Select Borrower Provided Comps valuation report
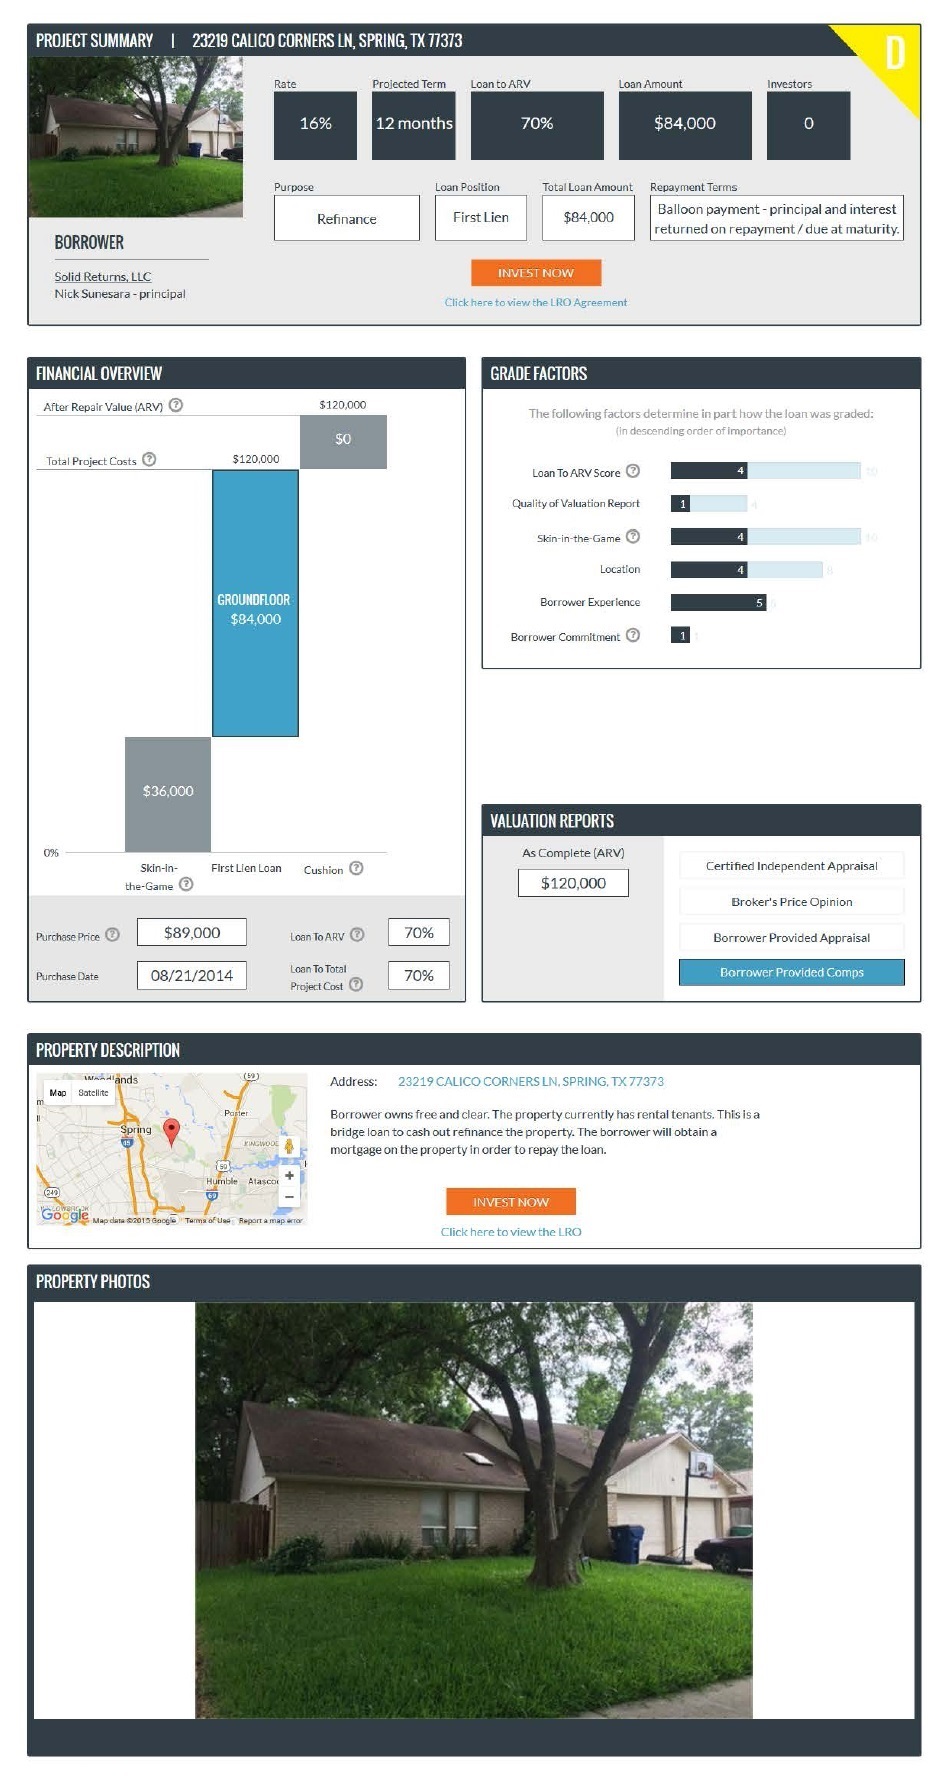Viewport: 938px width, 1778px height. [x=791, y=972]
